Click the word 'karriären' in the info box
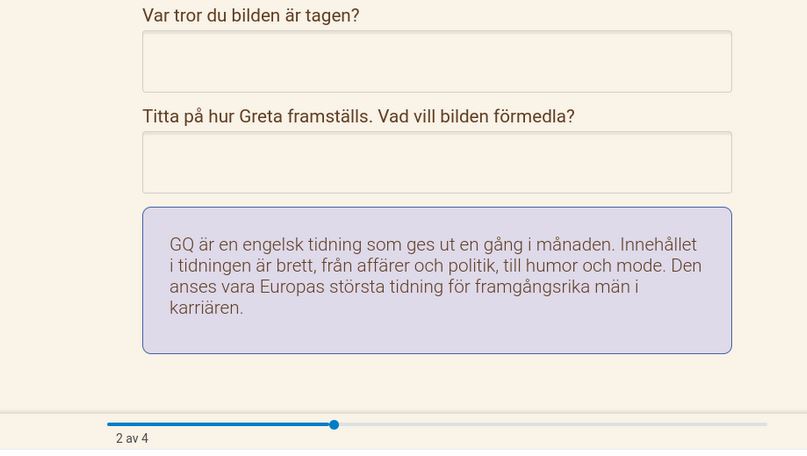 (x=206, y=309)
